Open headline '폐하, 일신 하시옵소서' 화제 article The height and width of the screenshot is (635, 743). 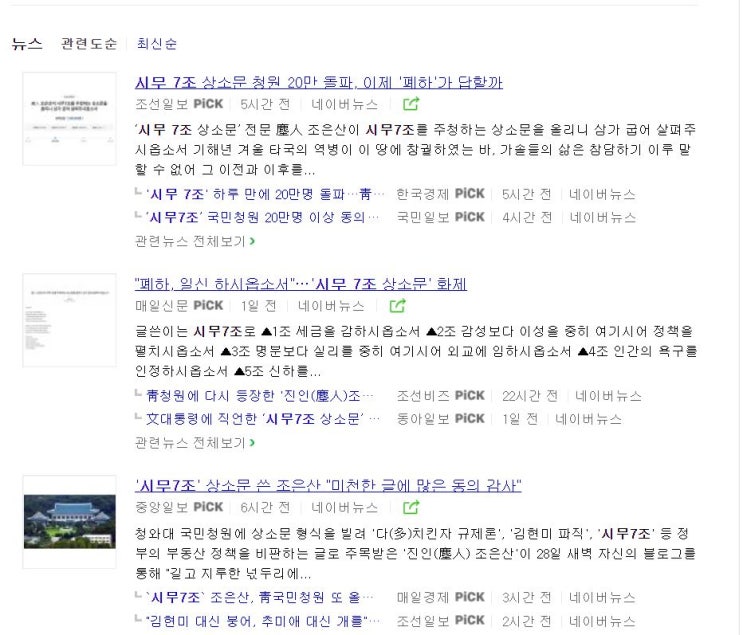coord(301,284)
